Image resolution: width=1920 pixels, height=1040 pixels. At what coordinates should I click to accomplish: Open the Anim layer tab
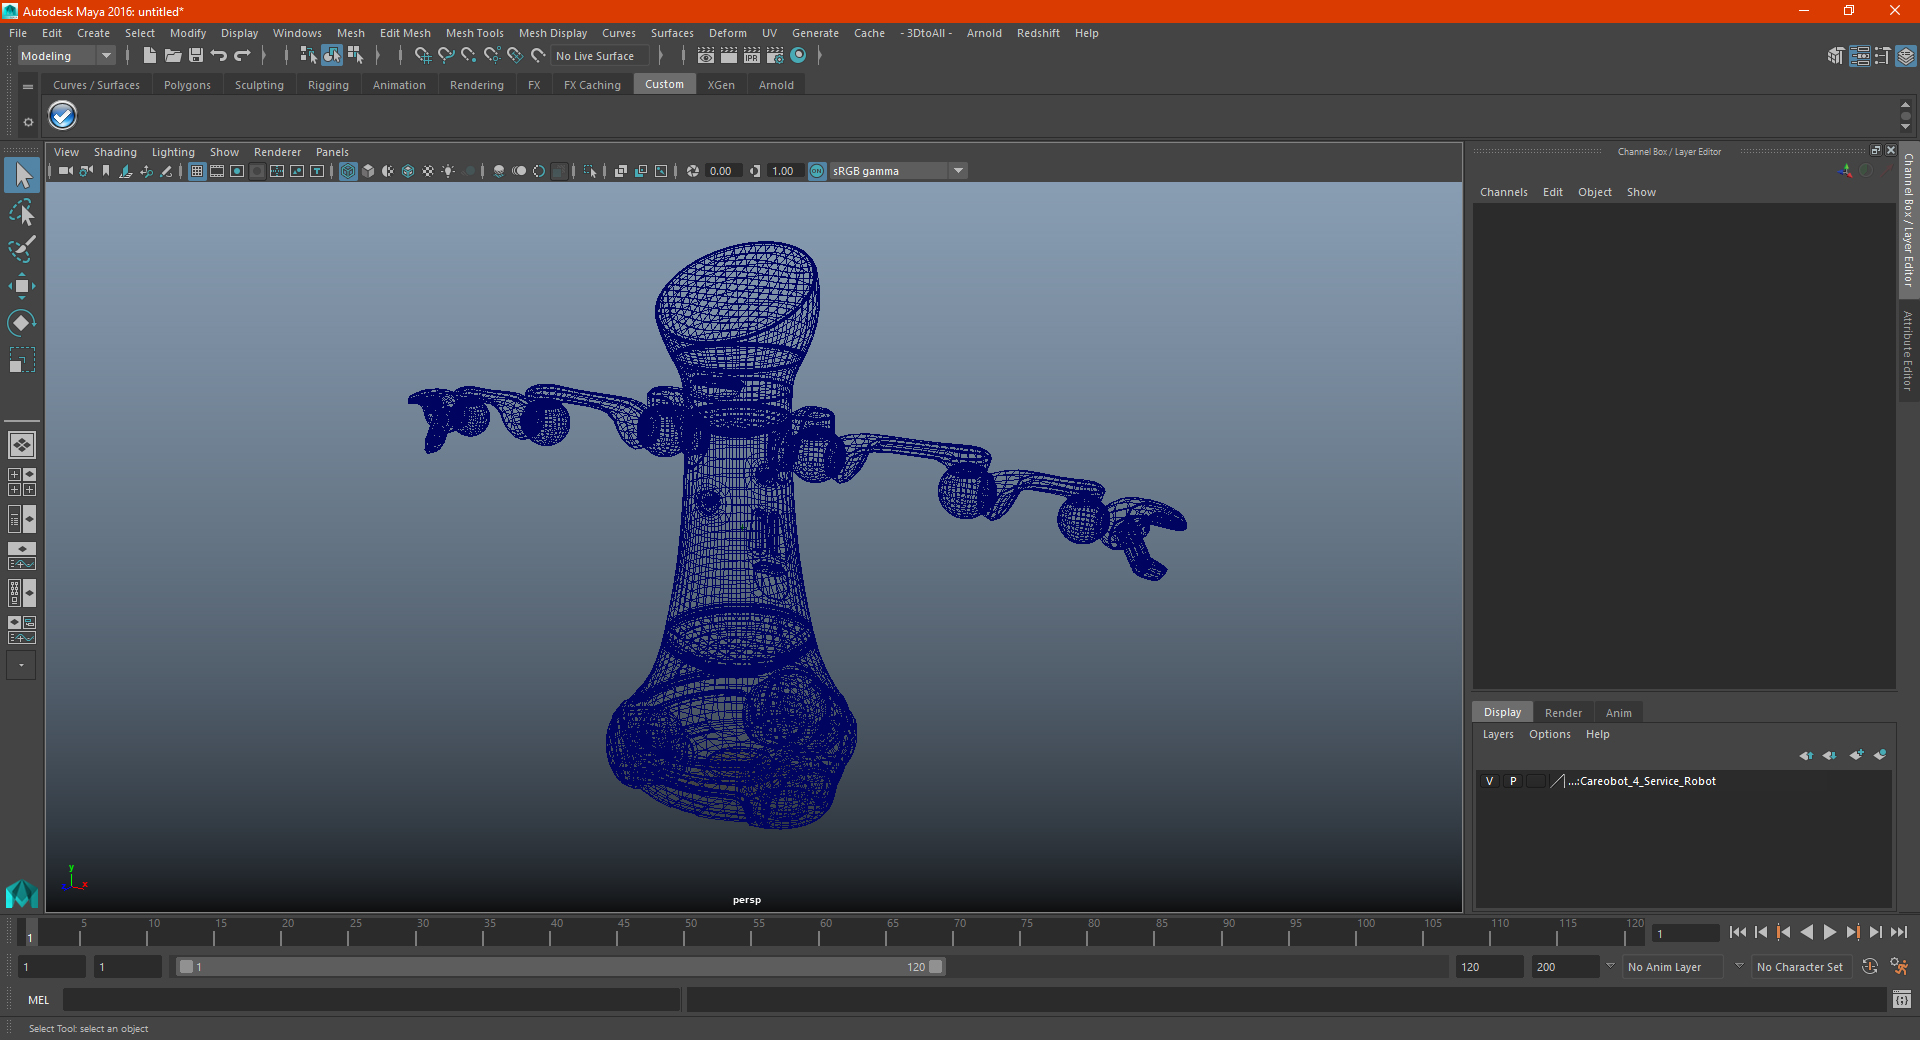[1618, 713]
